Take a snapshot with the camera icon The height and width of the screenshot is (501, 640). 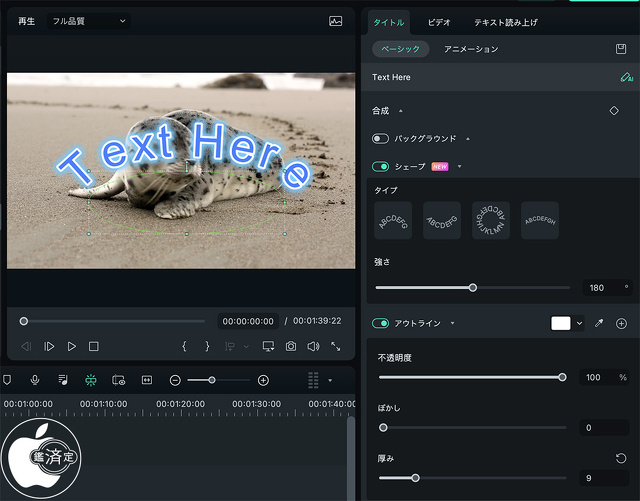point(291,347)
